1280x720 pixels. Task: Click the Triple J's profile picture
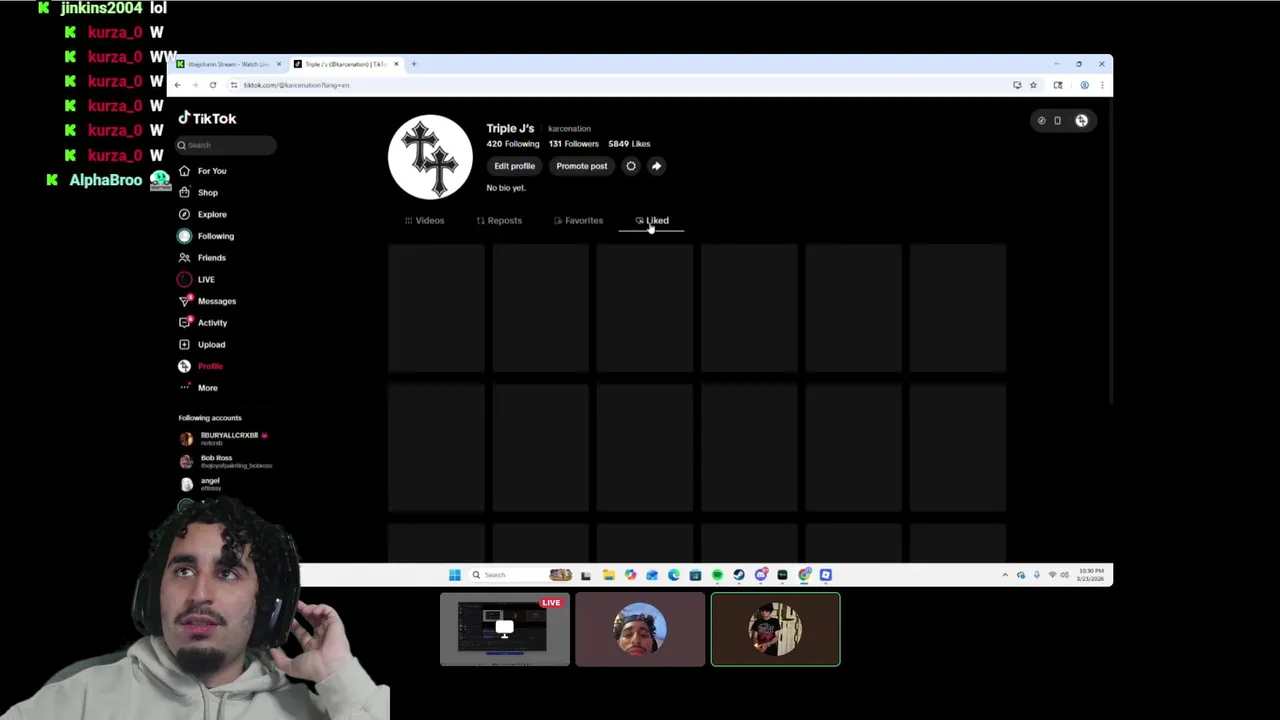pyautogui.click(x=430, y=157)
